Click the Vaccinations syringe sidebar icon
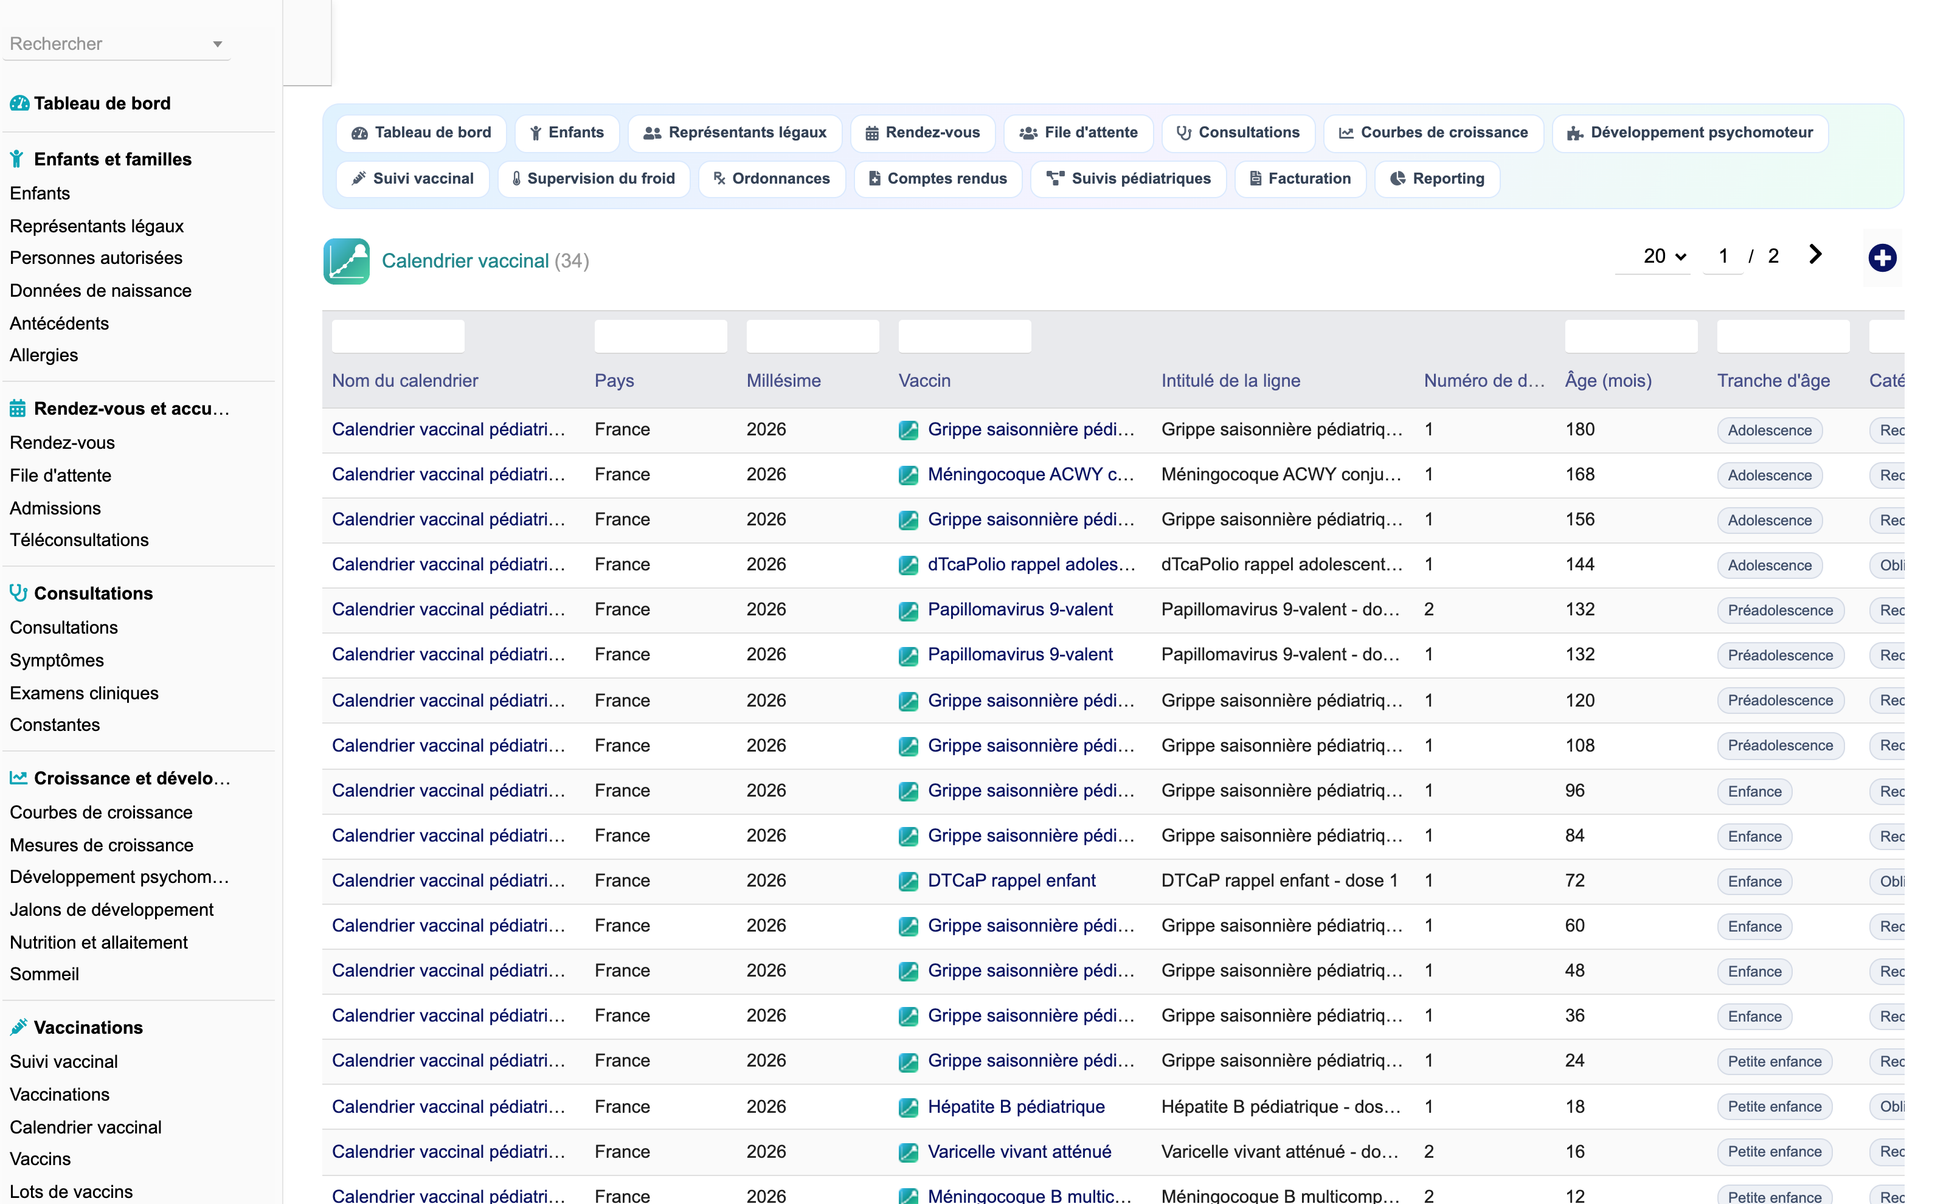 (18, 1027)
